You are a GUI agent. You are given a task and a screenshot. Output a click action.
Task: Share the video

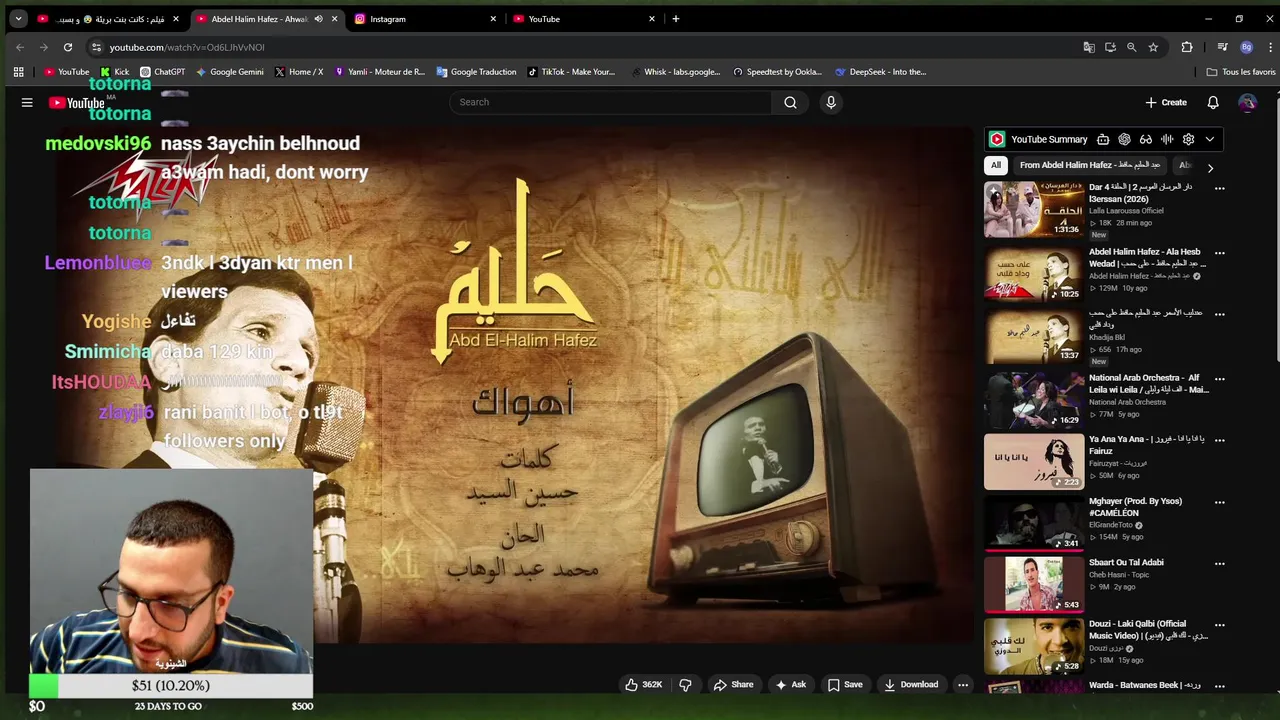coord(733,685)
